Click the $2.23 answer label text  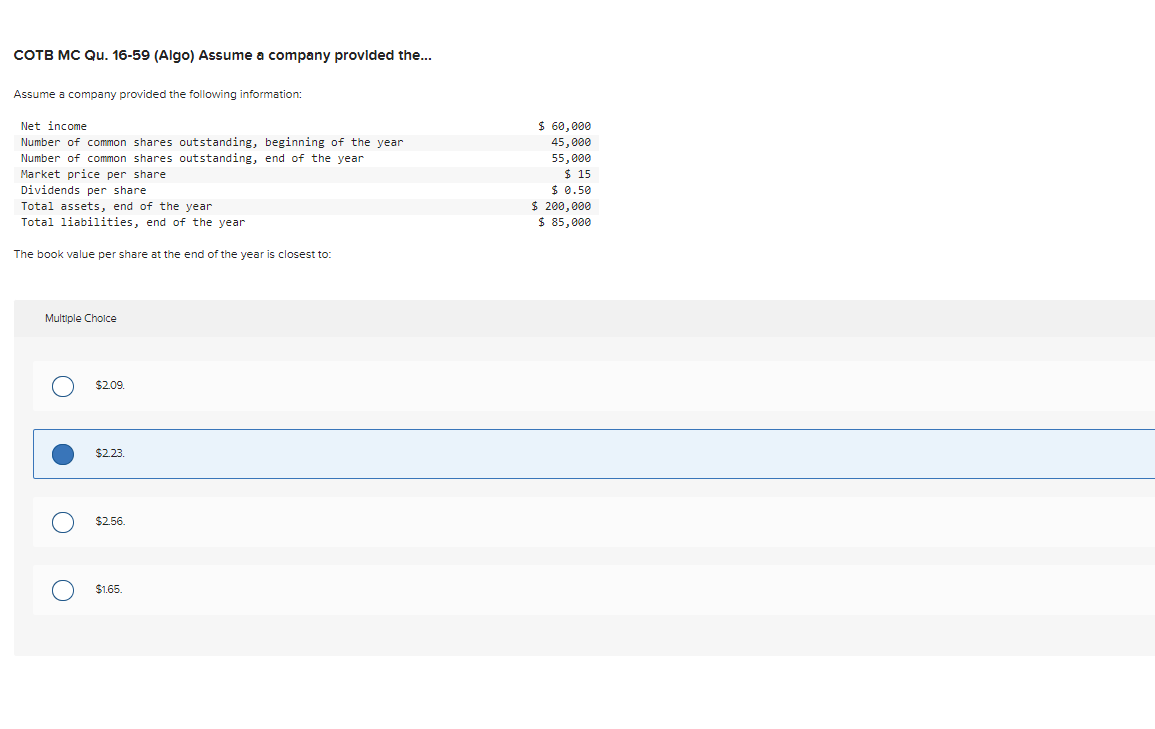coord(108,453)
